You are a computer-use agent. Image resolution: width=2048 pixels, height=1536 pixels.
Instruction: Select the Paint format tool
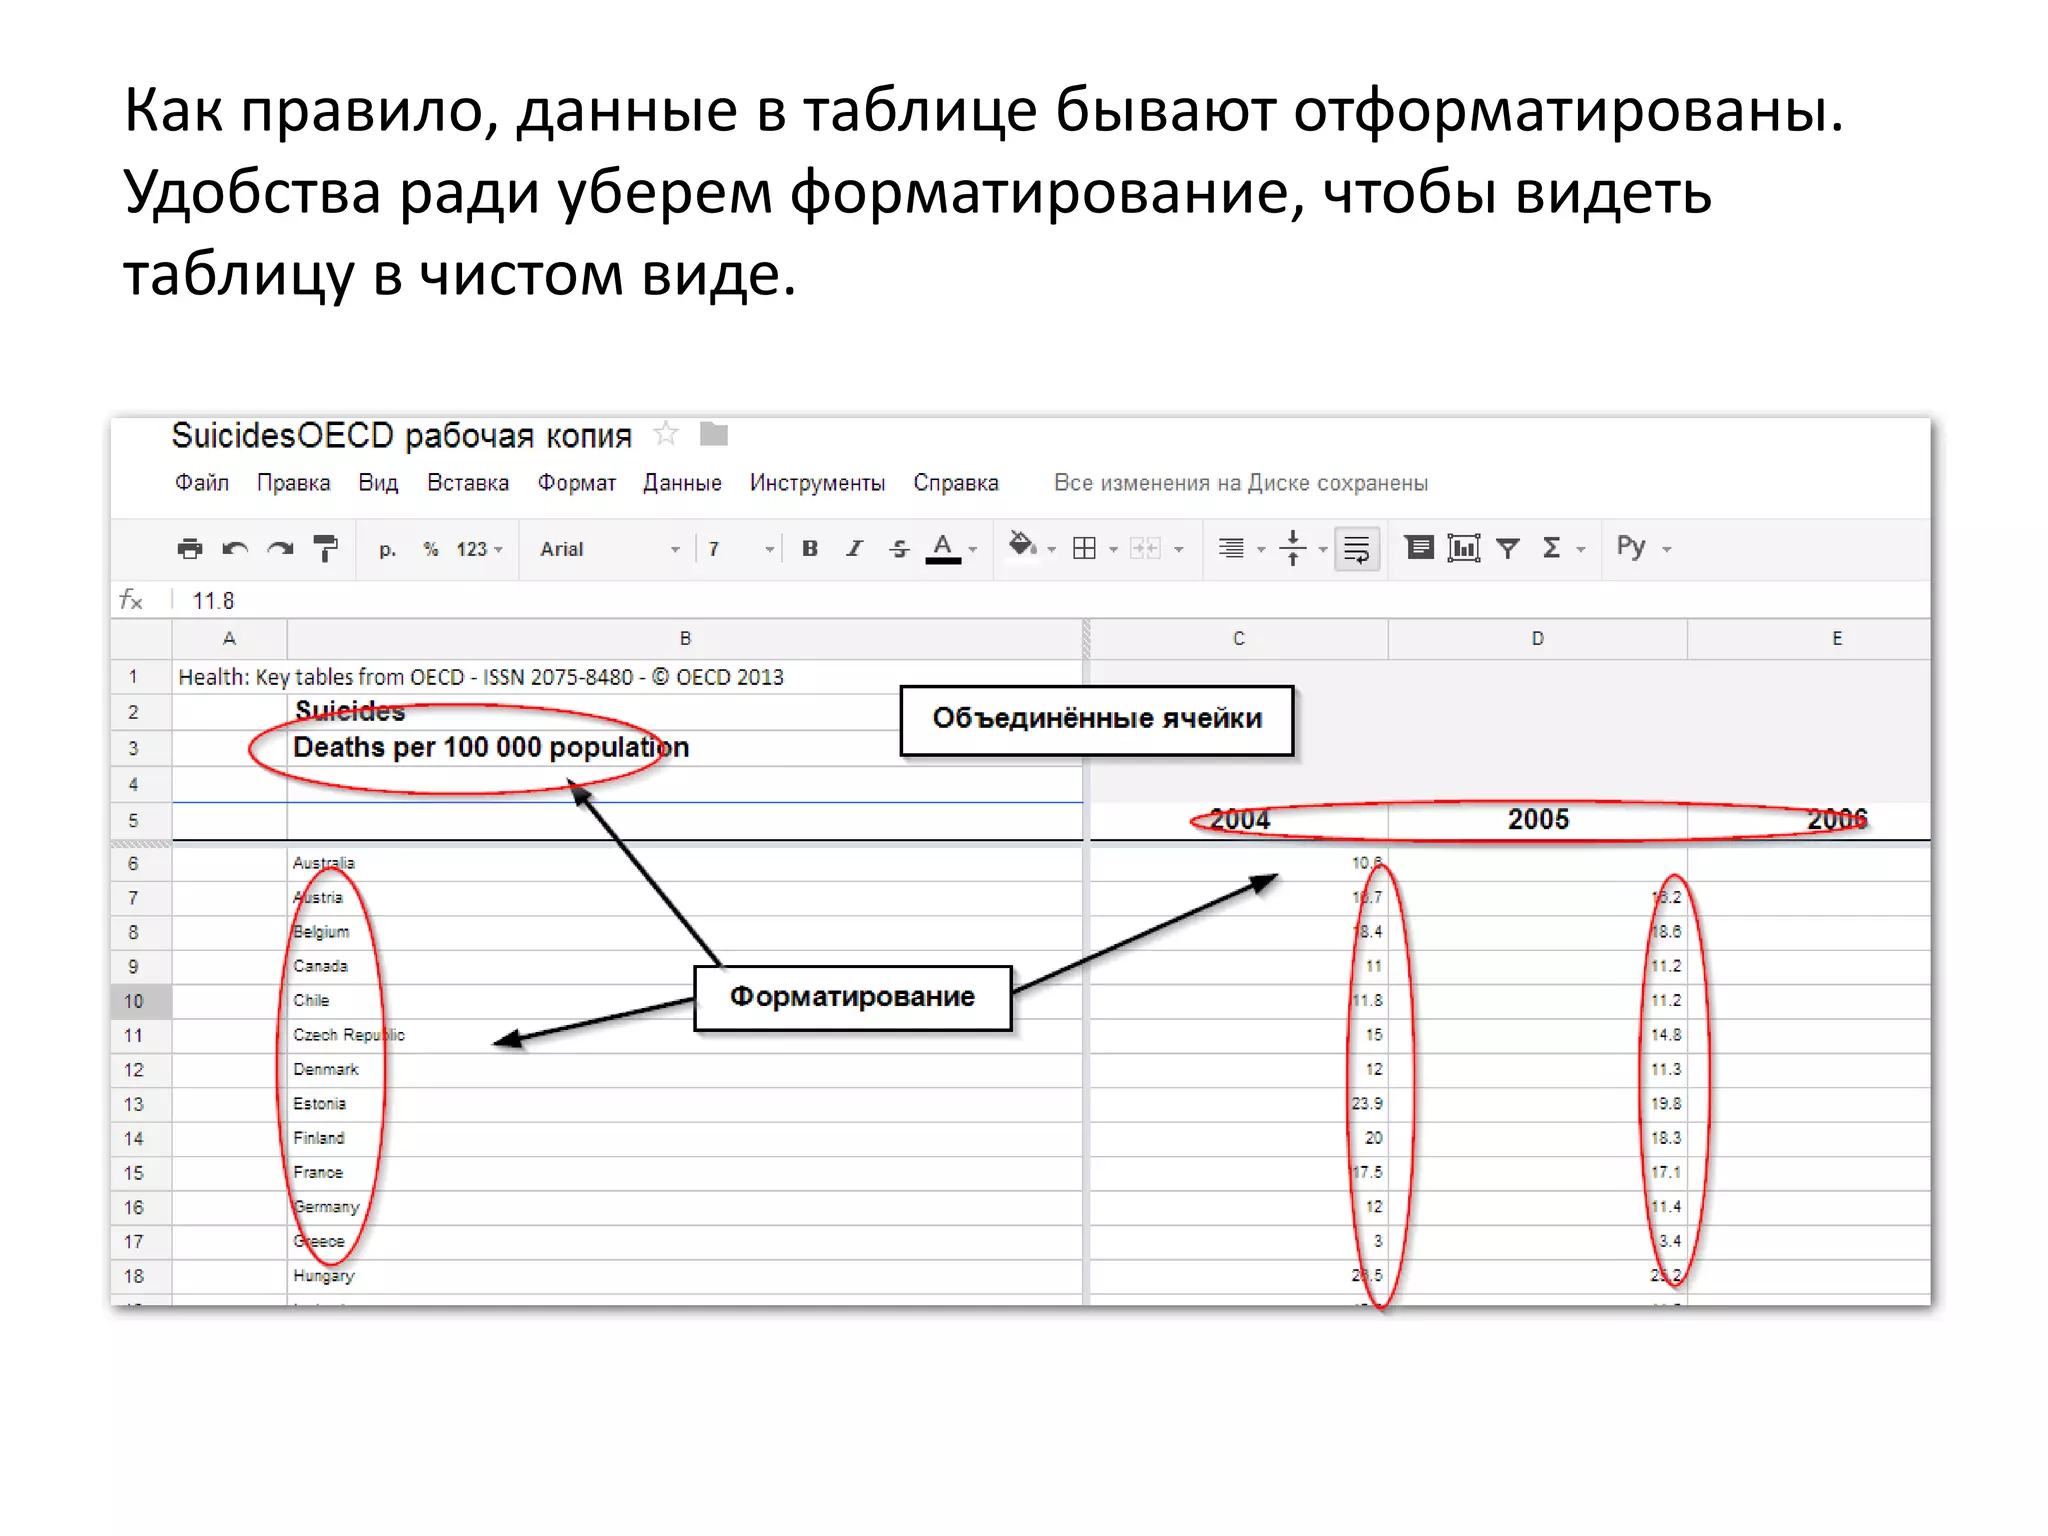click(x=326, y=548)
